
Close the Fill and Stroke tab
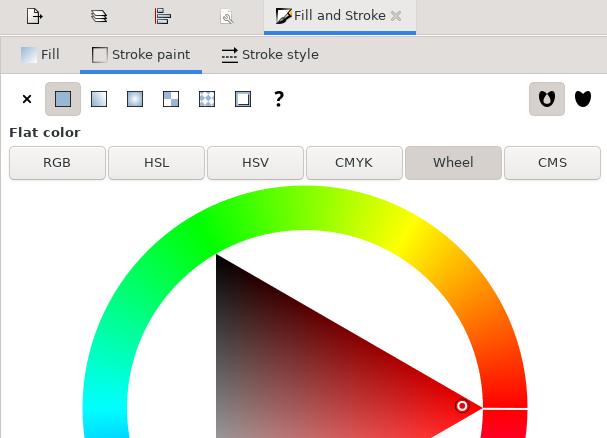(397, 16)
